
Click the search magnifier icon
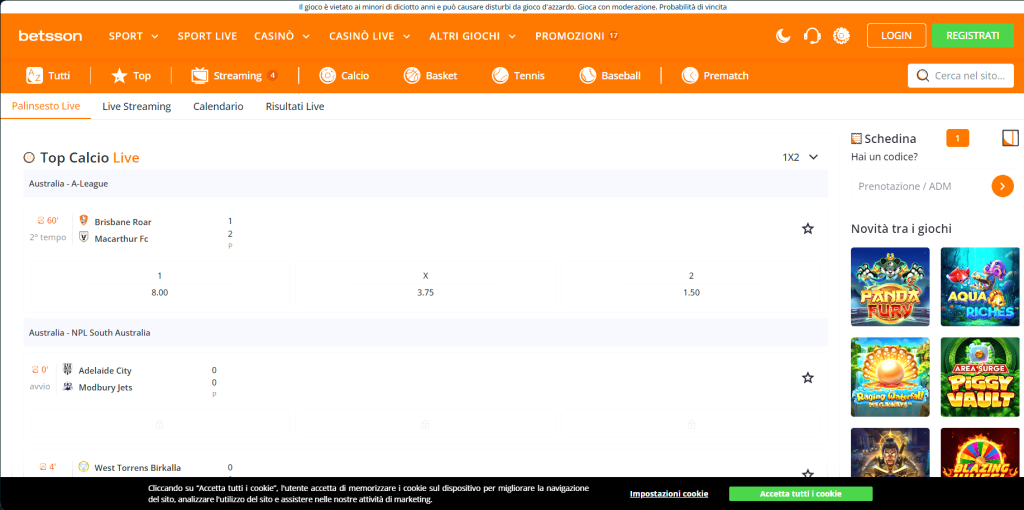(923, 76)
